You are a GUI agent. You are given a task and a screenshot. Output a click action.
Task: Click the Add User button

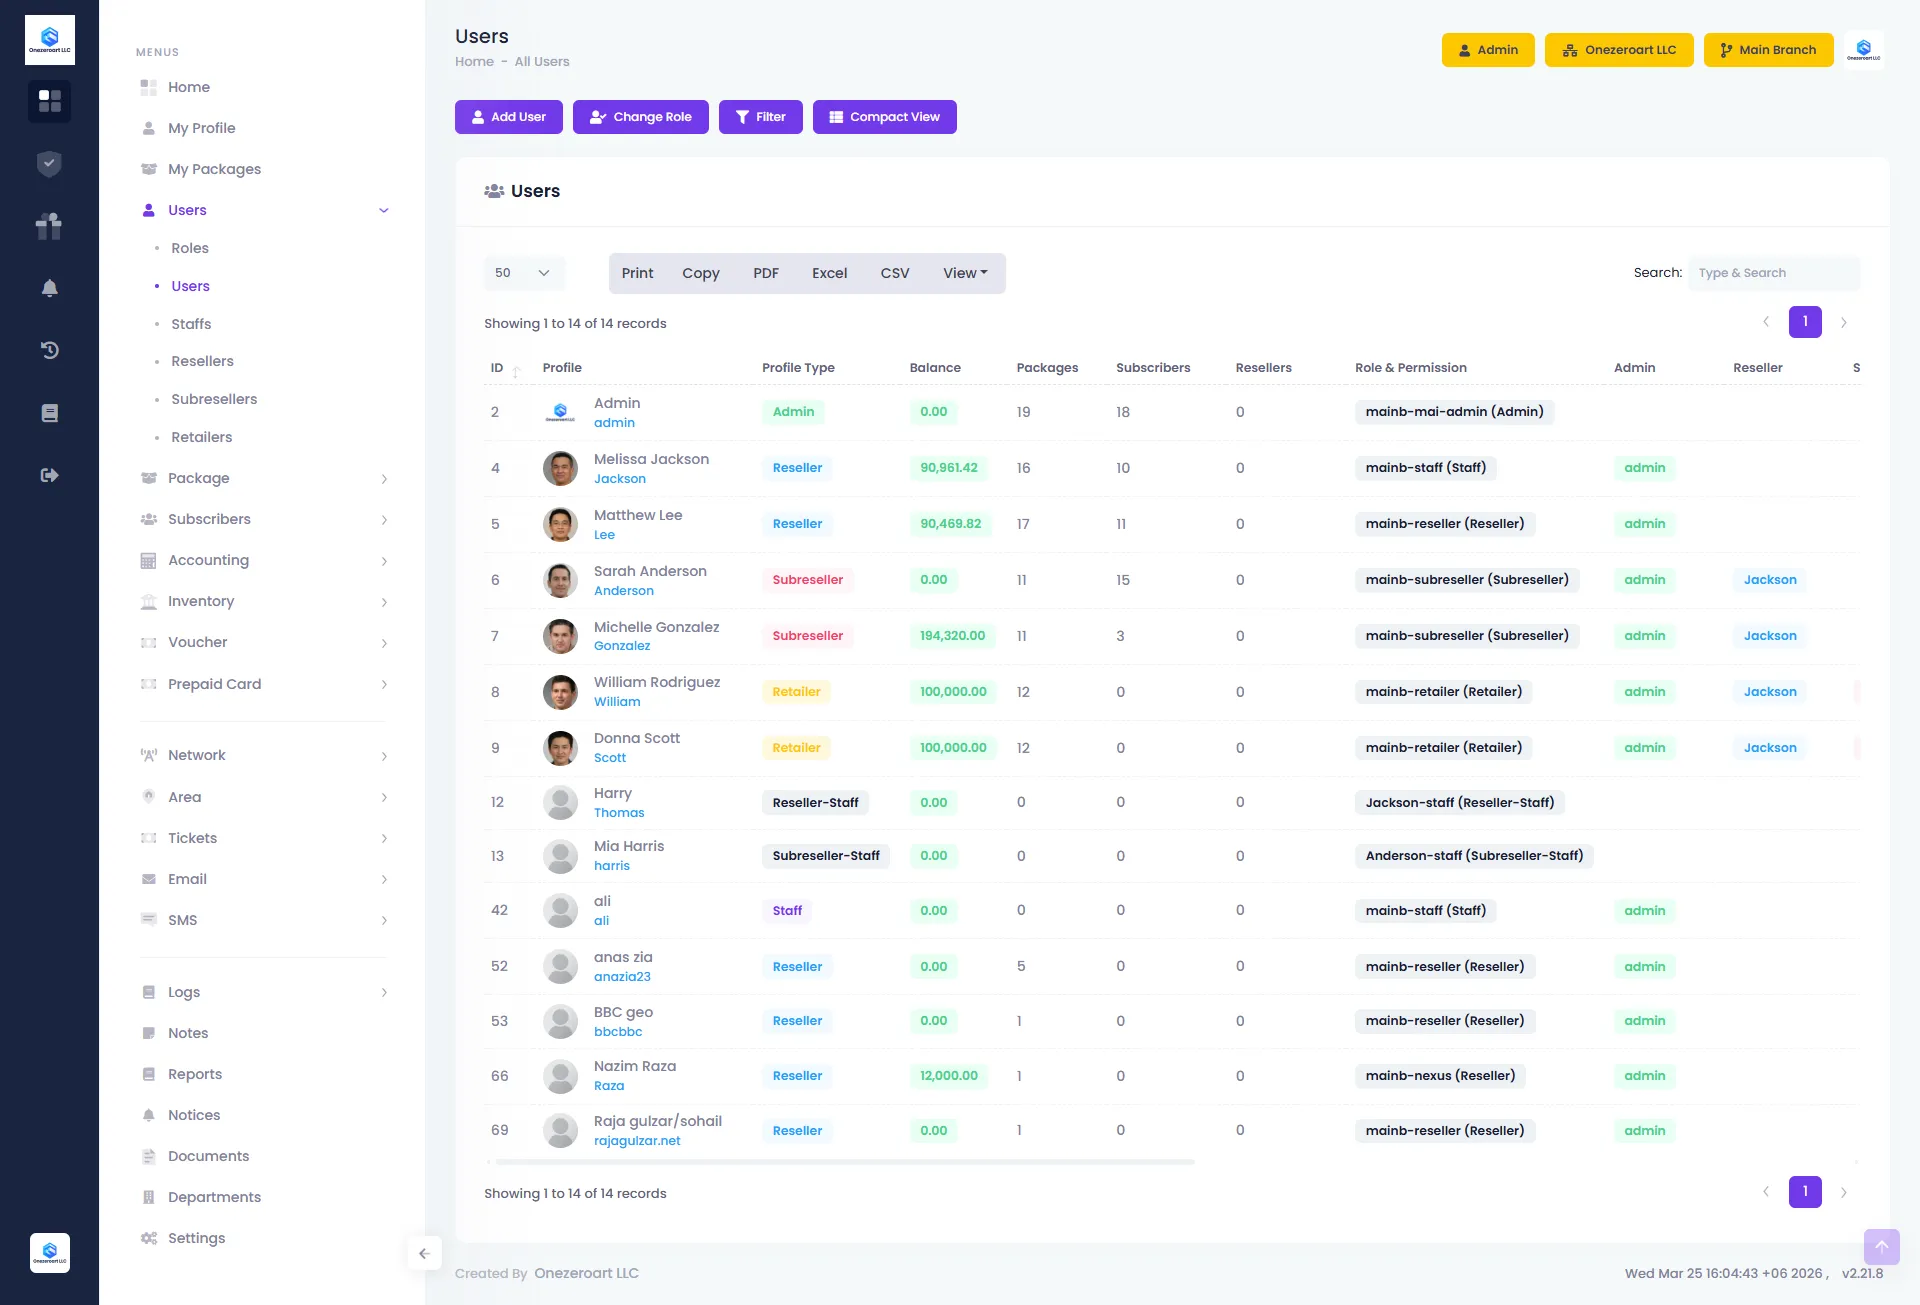[508, 117]
